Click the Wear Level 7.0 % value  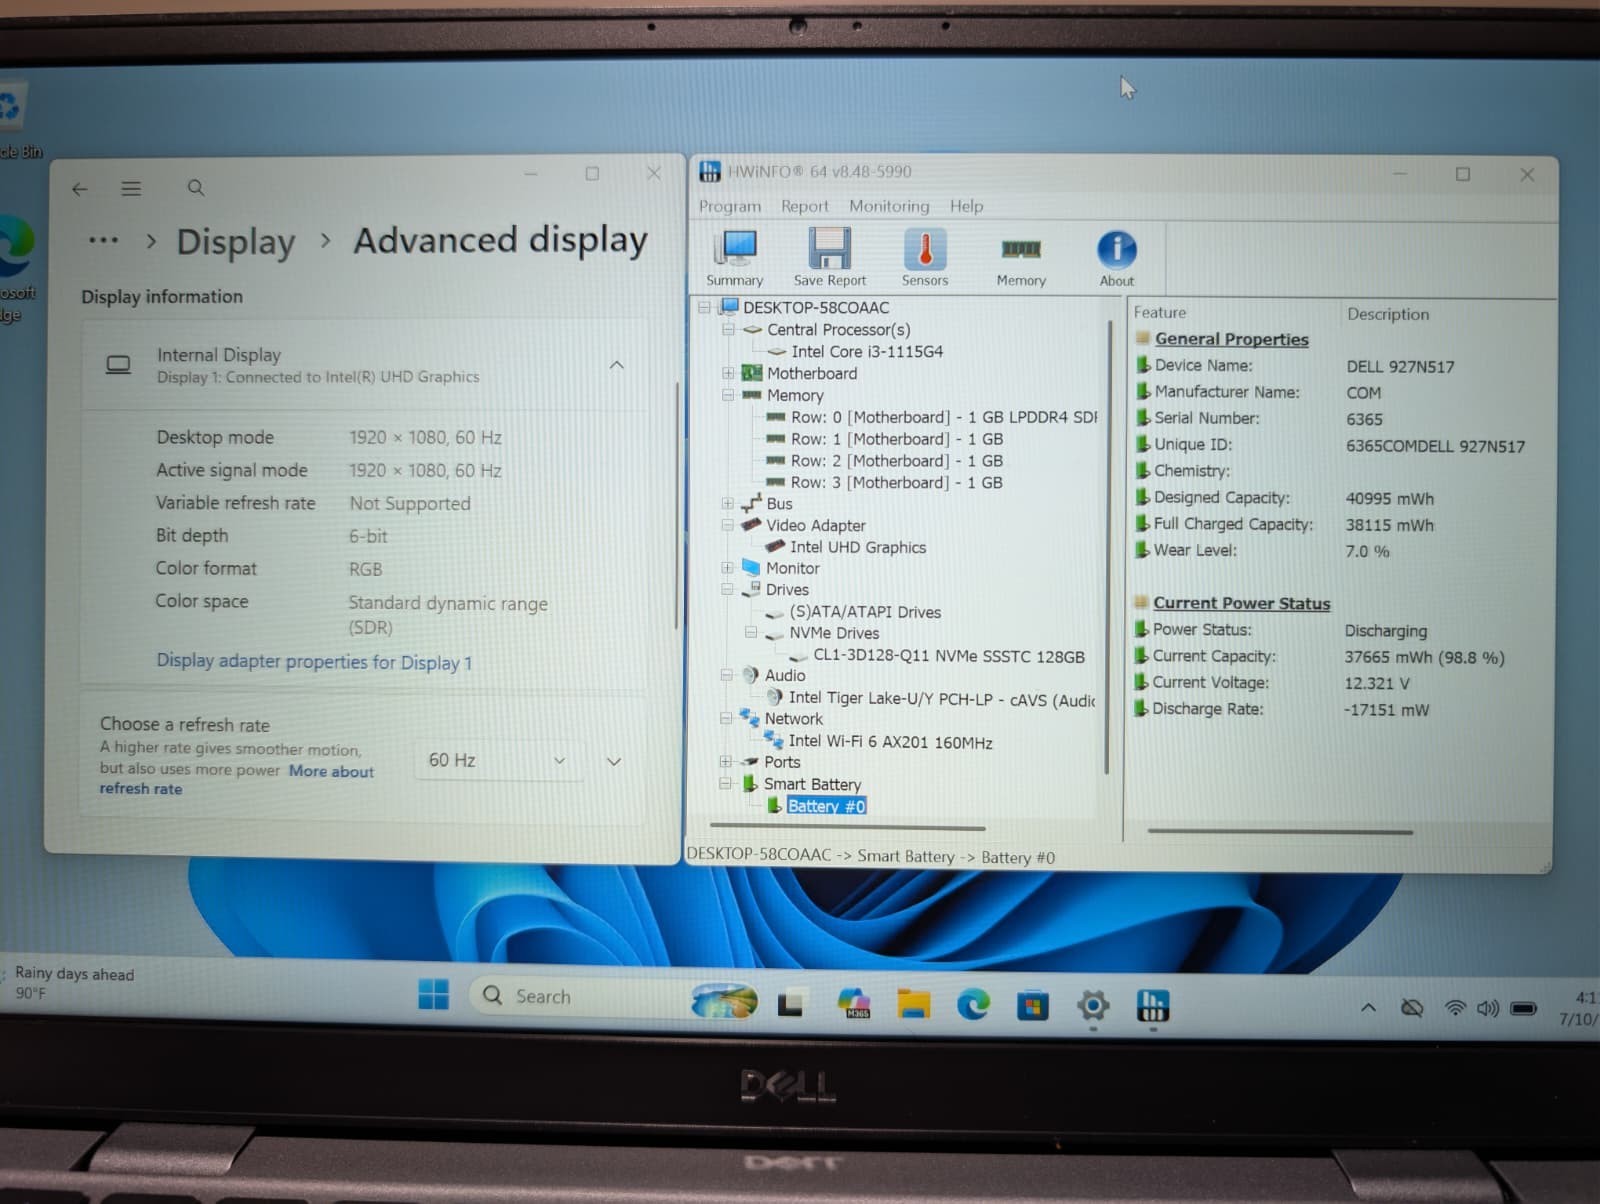tap(1367, 551)
